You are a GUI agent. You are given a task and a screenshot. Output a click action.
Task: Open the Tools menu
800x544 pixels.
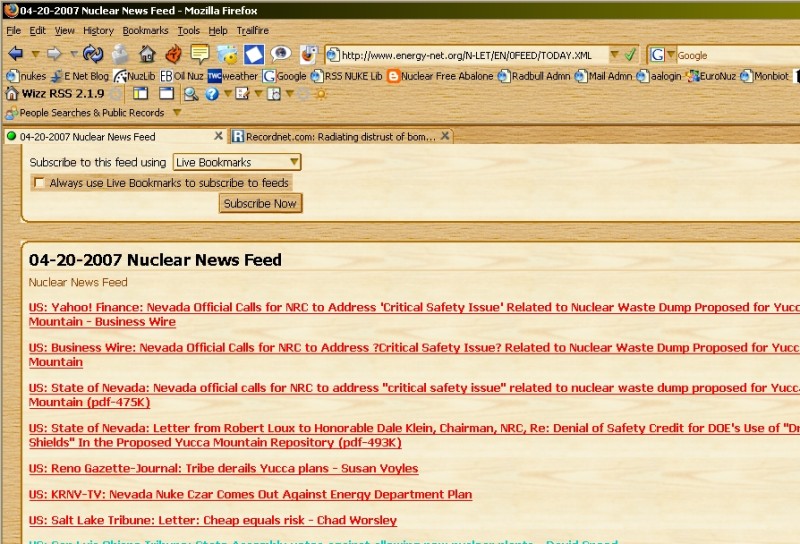[188, 31]
